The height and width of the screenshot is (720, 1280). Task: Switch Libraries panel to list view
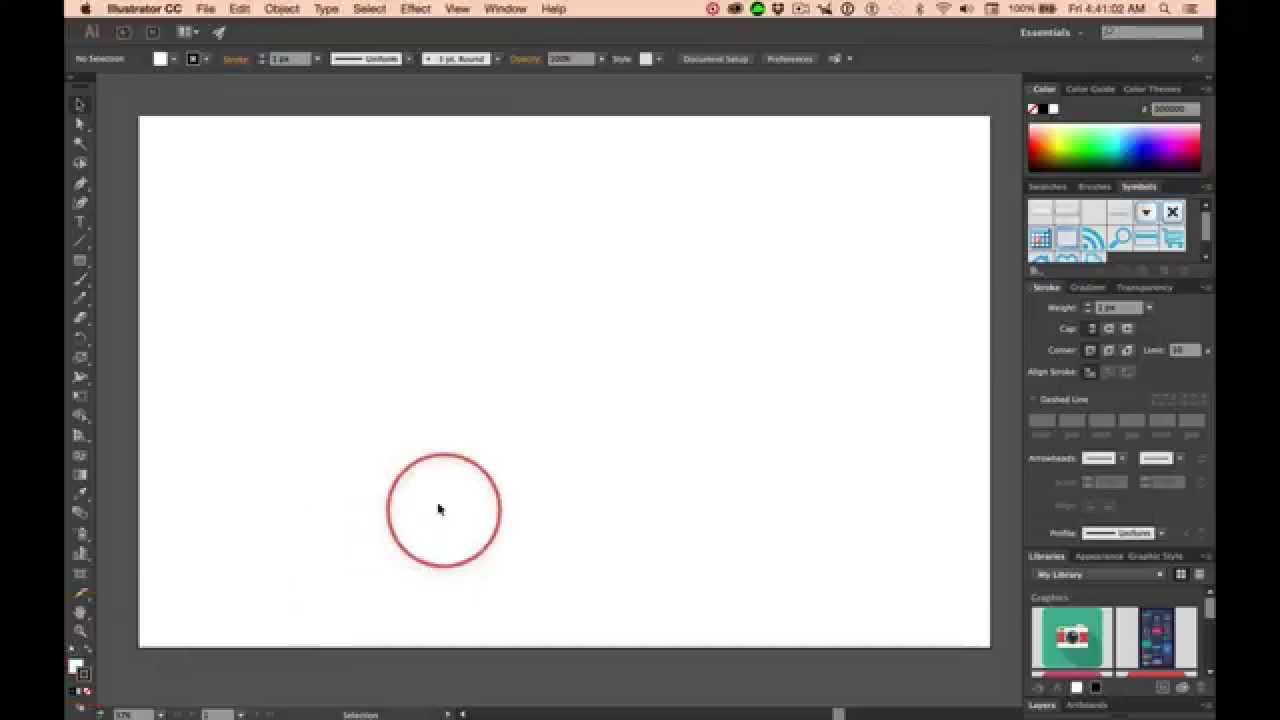[x=1200, y=574]
